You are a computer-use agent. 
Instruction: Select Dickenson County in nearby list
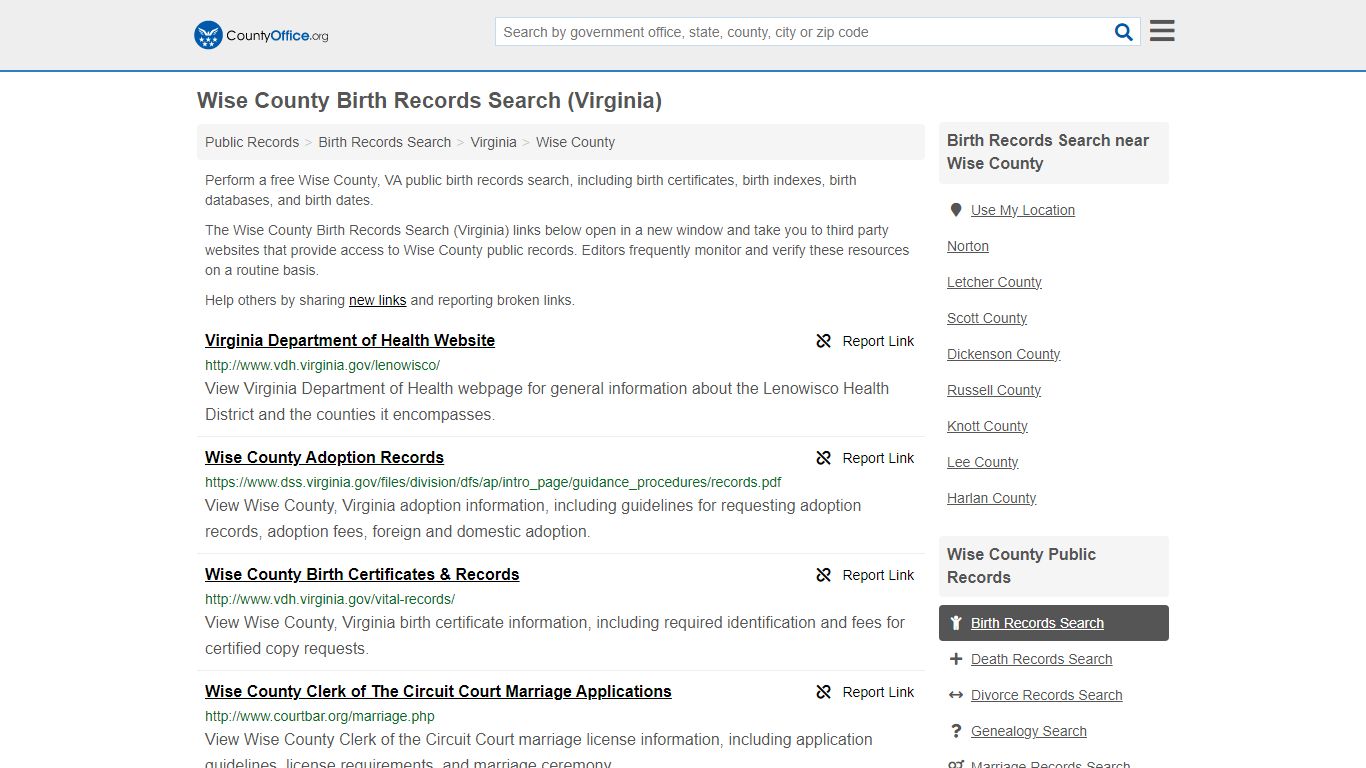[x=1003, y=354]
